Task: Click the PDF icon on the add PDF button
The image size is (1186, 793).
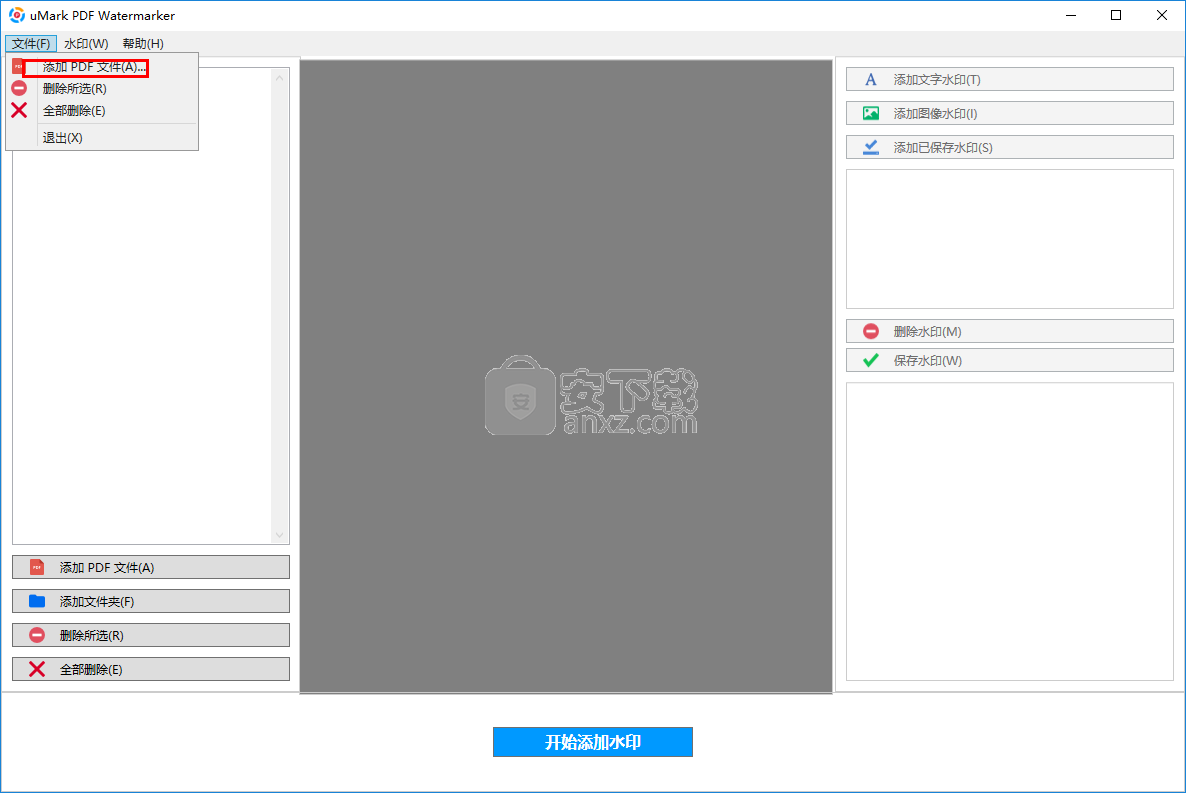Action: click(37, 567)
